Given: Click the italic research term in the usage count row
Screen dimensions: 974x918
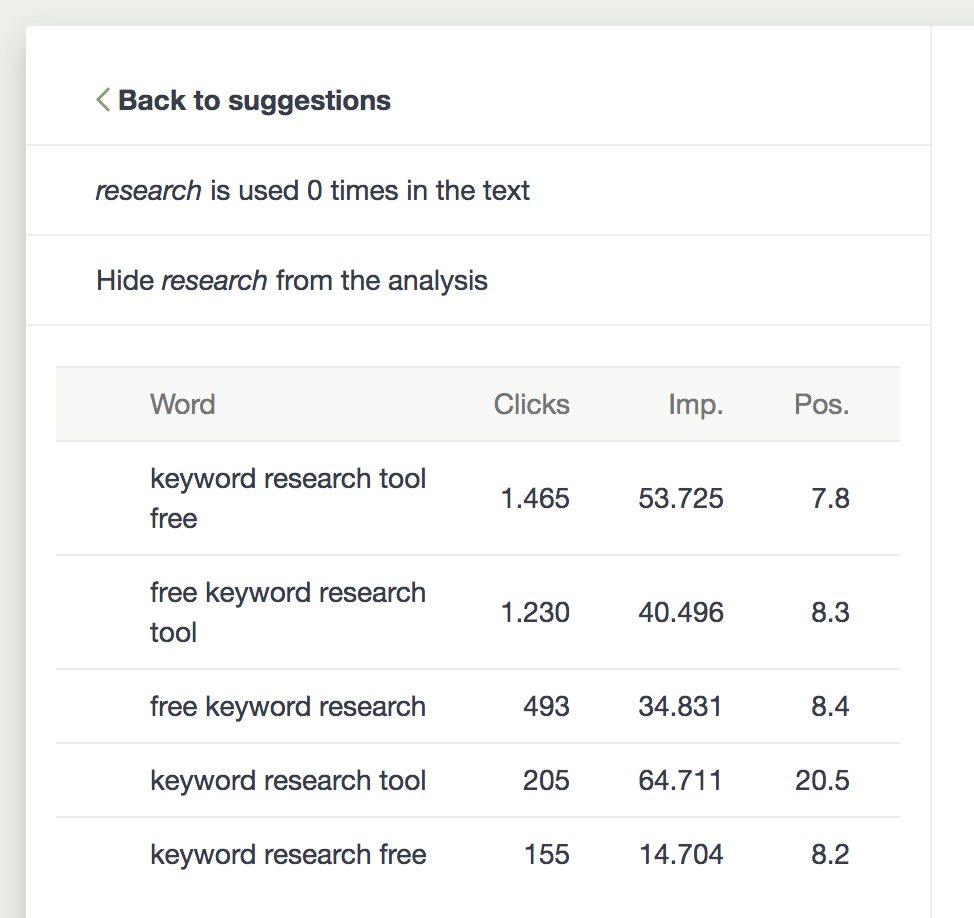Looking at the screenshot, I should tap(148, 190).
